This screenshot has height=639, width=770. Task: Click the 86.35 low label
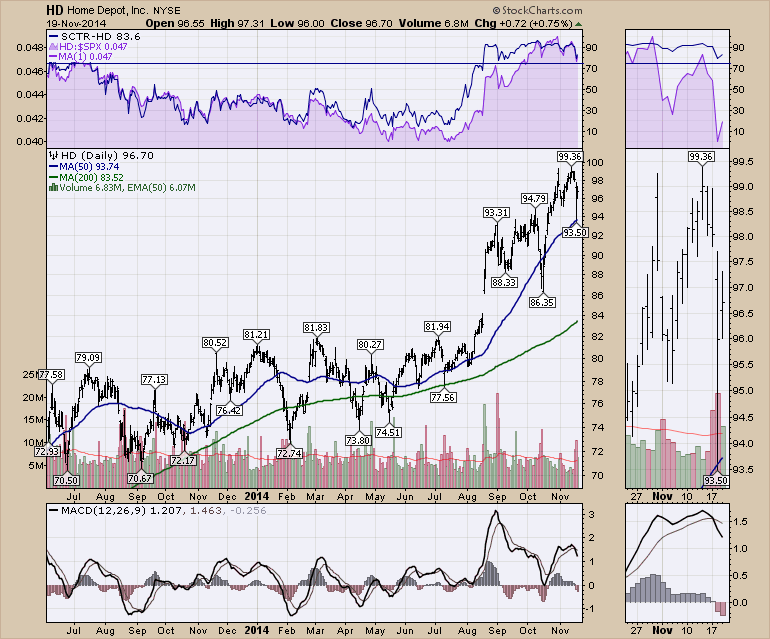click(542, 303)
